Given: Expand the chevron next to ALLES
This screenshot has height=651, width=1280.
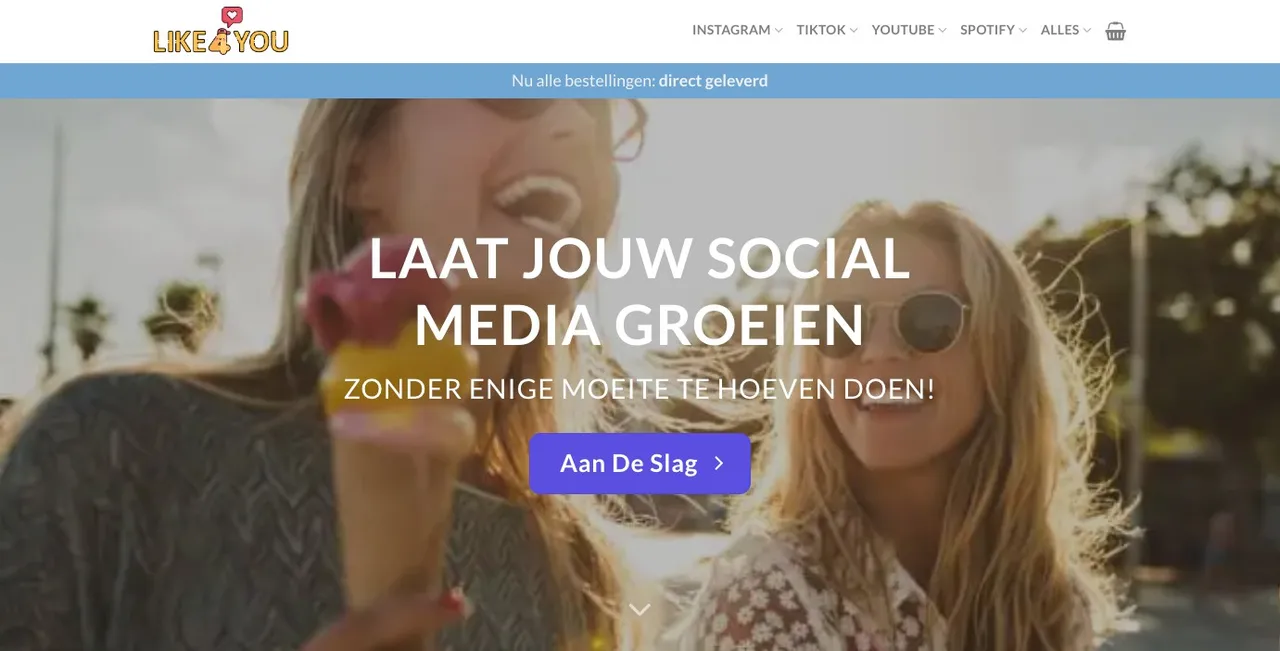Looking at the screenshot, I should tap(1086, 31).
